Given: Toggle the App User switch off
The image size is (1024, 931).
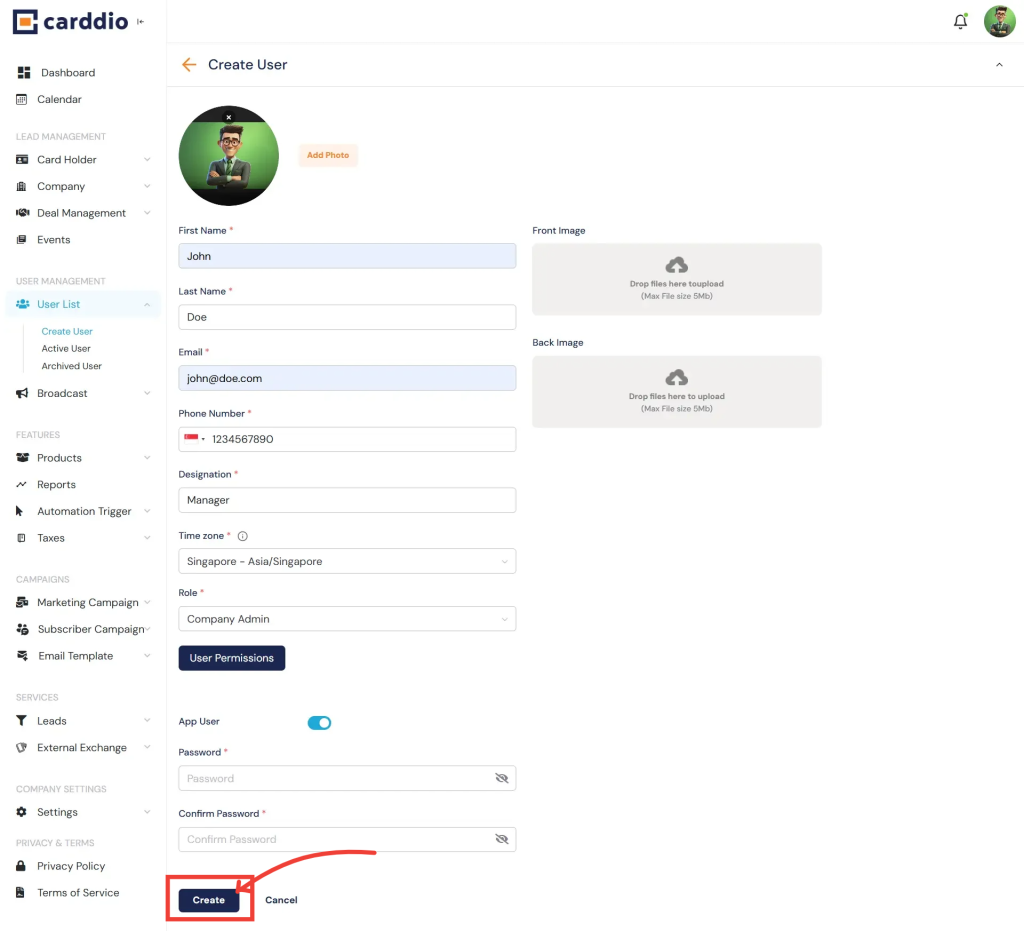Looking at the screenshot, I should (x=319, y=722).
